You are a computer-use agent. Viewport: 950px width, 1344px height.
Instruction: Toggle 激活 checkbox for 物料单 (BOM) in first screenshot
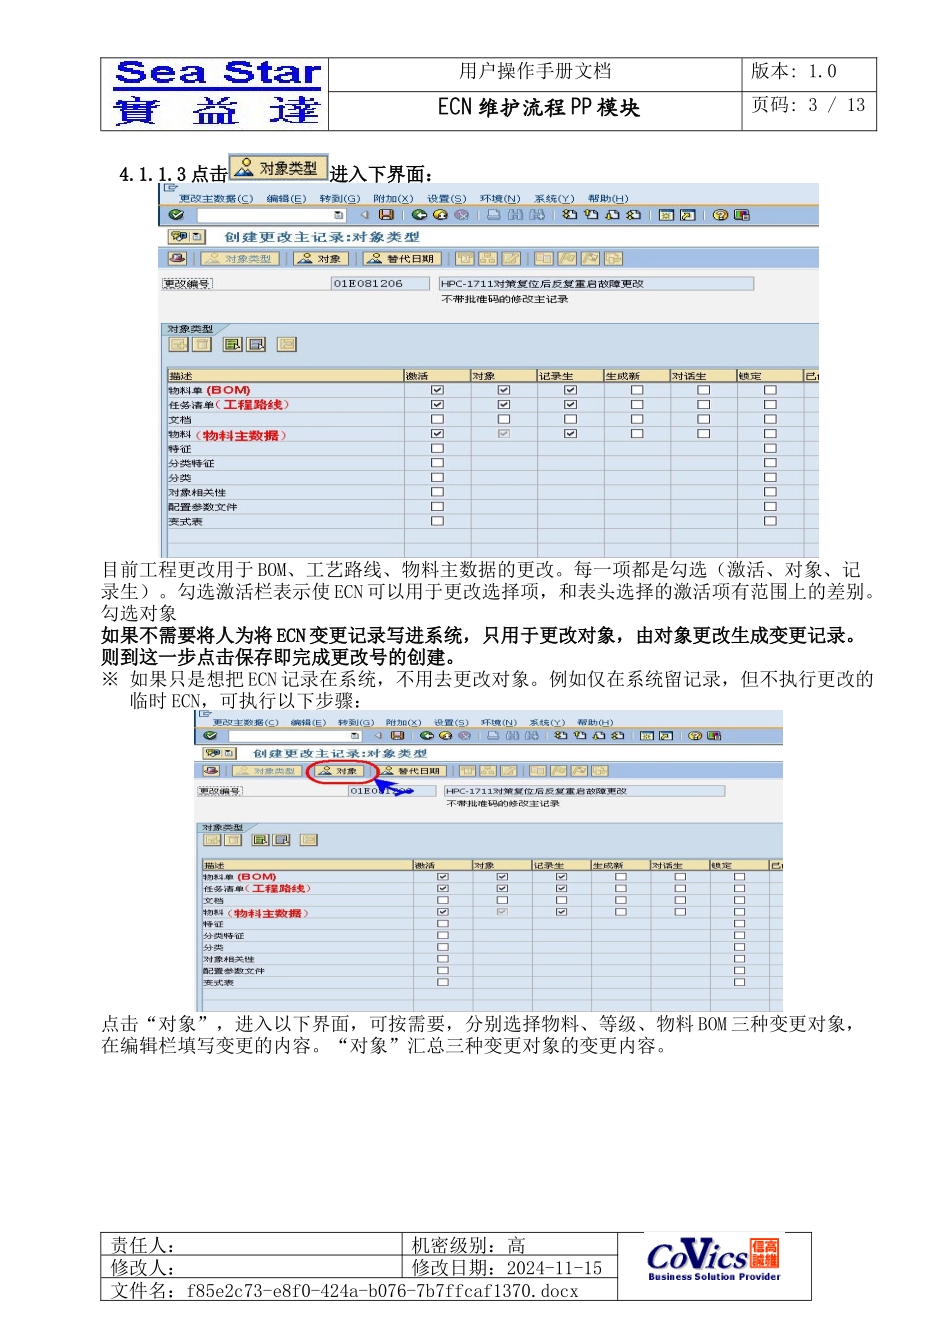(x=437, y=390)
